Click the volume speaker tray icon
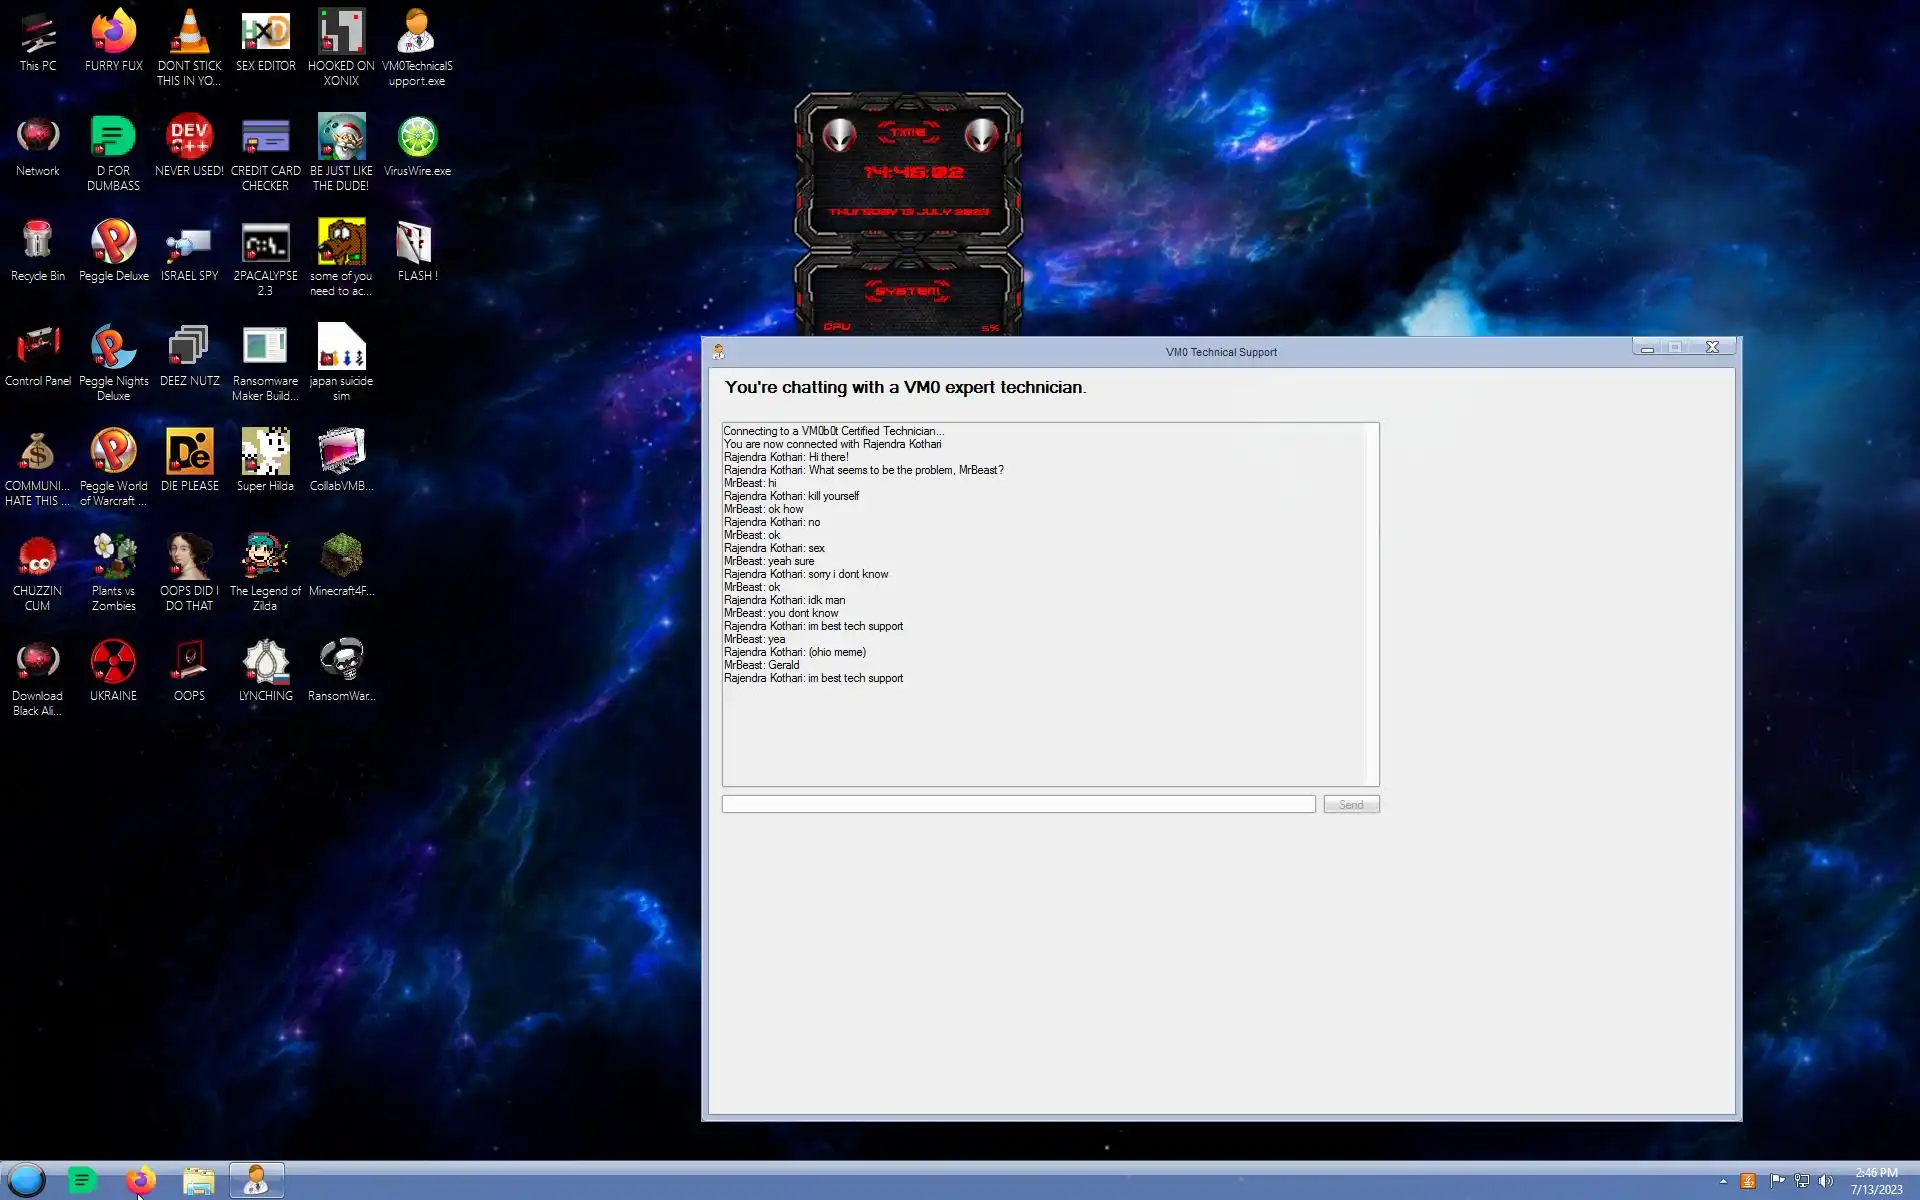 (1825, 1181)
